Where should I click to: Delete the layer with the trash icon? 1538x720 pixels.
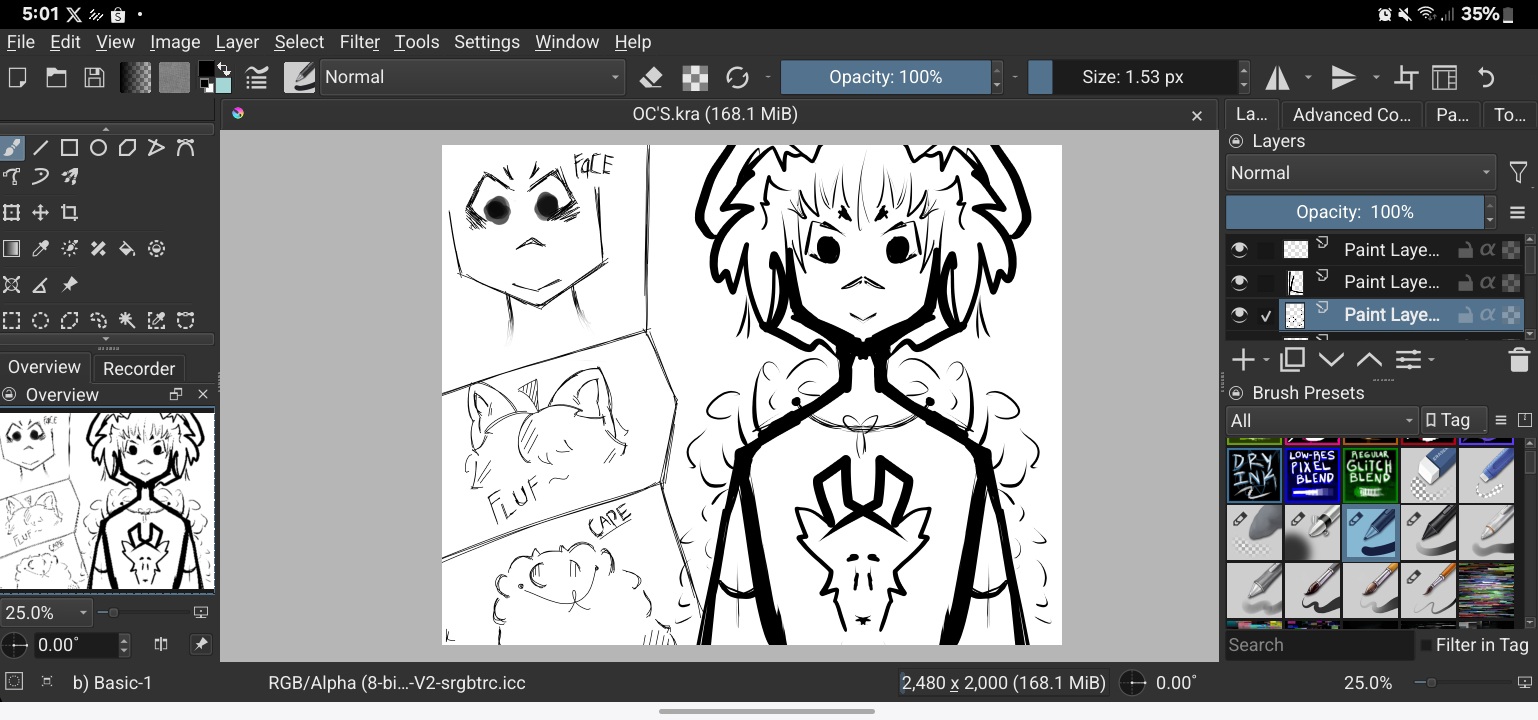[x=1518, y=359]
